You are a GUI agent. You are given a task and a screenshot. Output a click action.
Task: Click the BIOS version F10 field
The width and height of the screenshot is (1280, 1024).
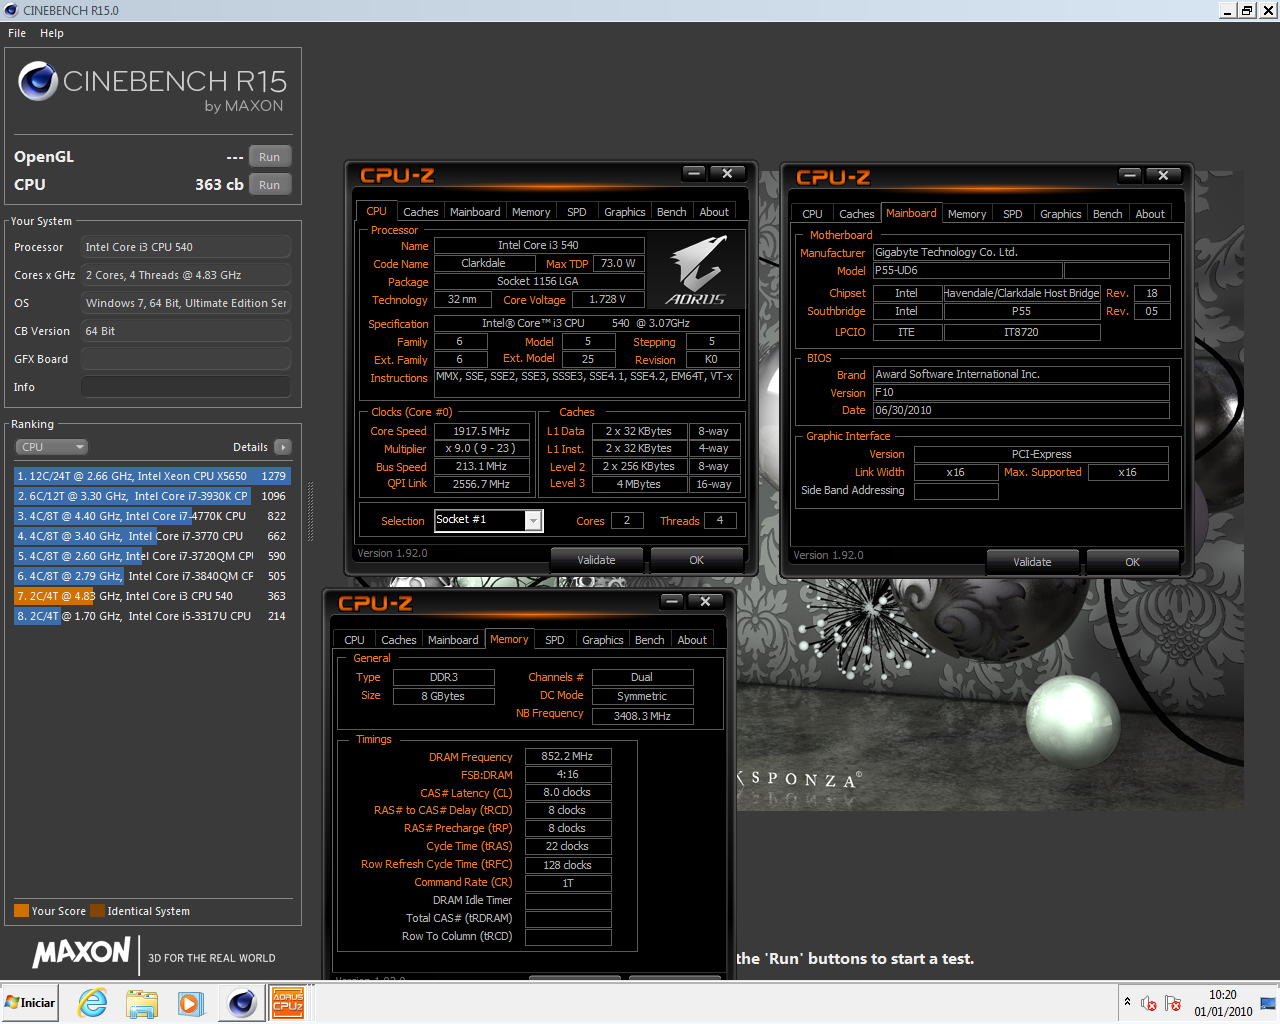[1021, 393]
